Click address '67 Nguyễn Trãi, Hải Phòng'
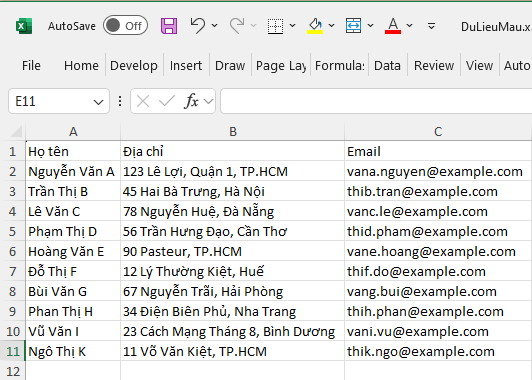Image resolution: width=532 pixels, height=380 pixels. click(x=232, y=291)
